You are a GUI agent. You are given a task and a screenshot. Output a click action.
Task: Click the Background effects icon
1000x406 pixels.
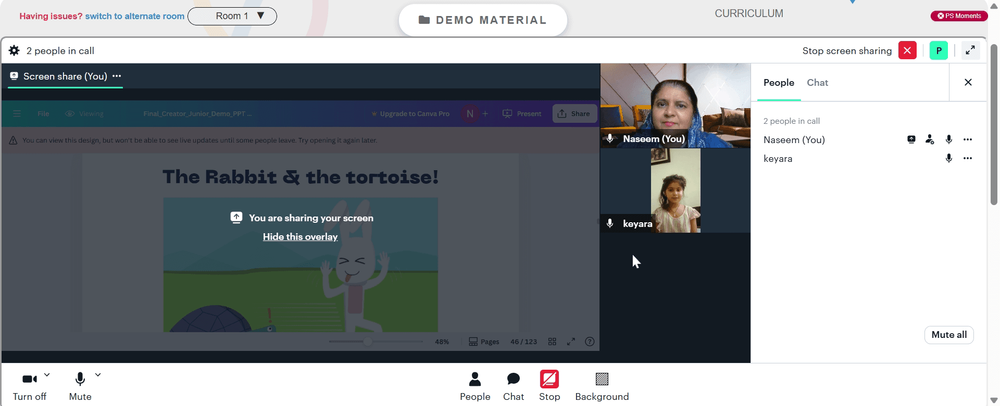tap(602, 386)
